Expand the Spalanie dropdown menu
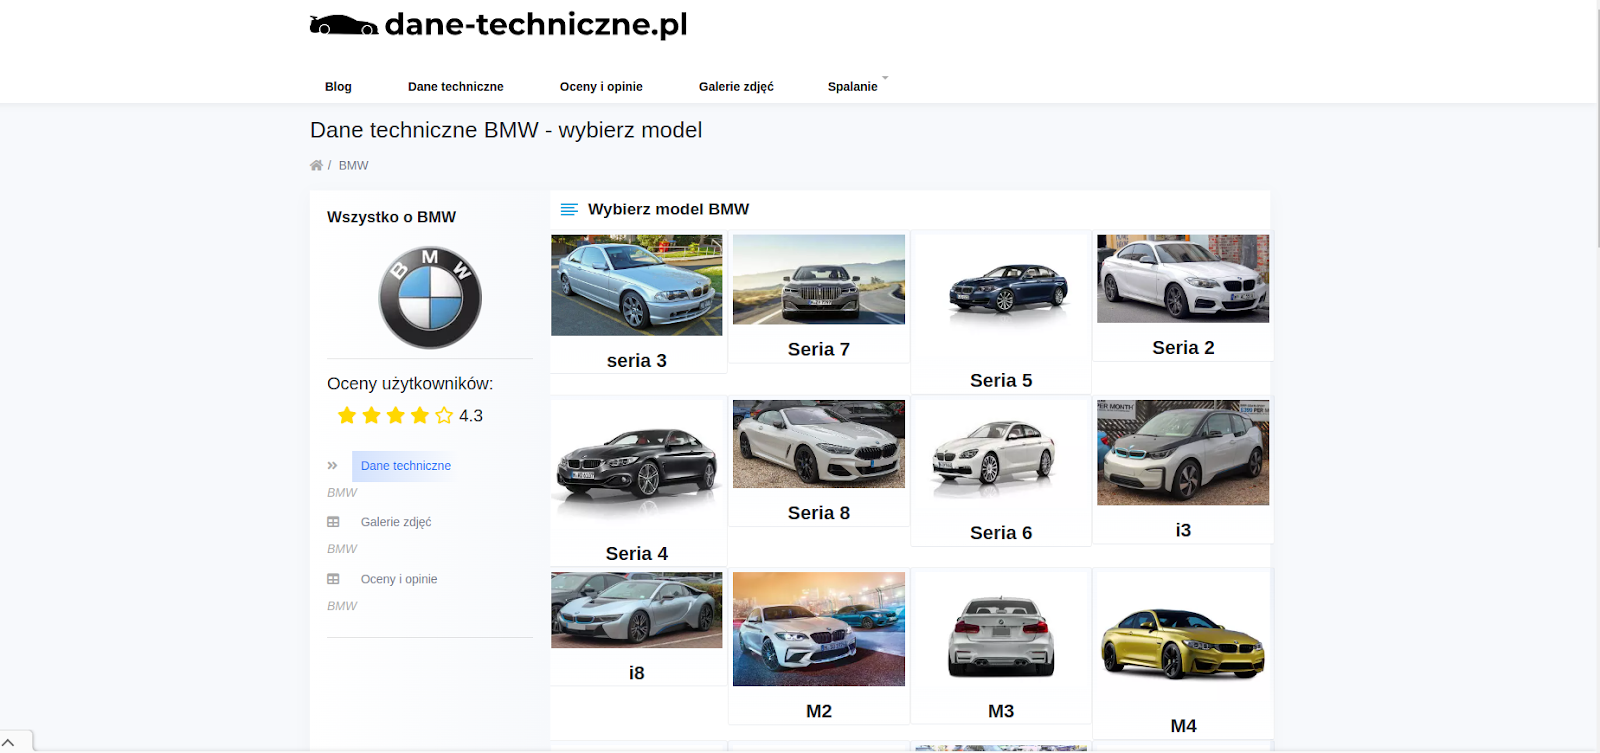The height and width of the screenshot is (753, 1600). [853, 87]
